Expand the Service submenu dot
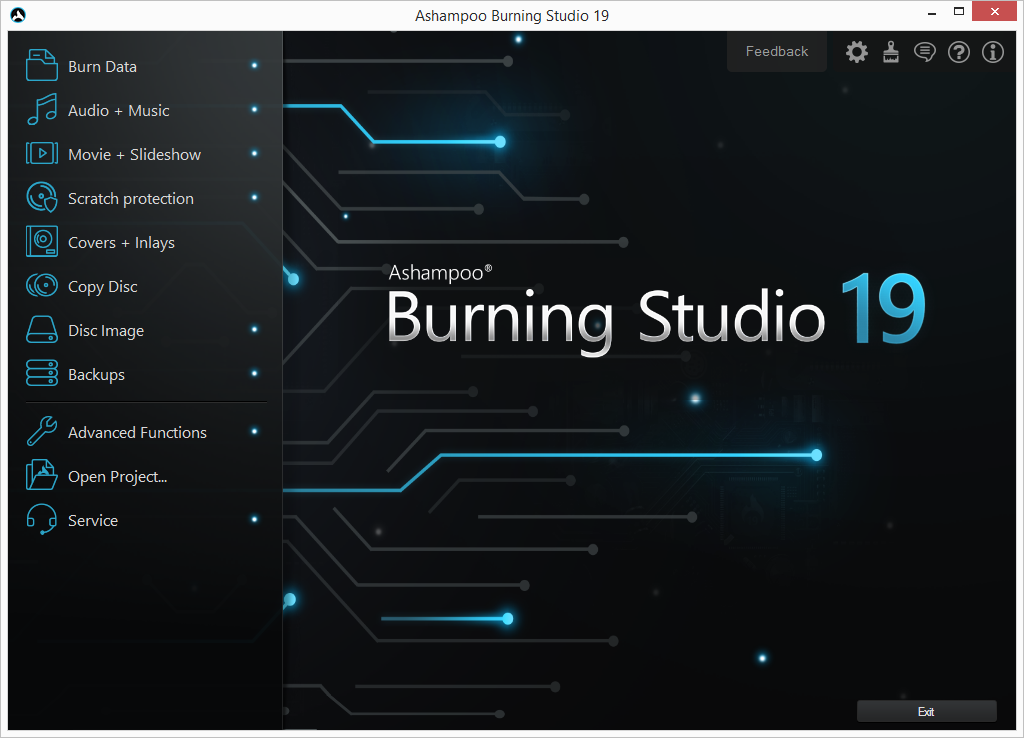The width and height of the screenshot is (1024, 738). coord(255,519)
